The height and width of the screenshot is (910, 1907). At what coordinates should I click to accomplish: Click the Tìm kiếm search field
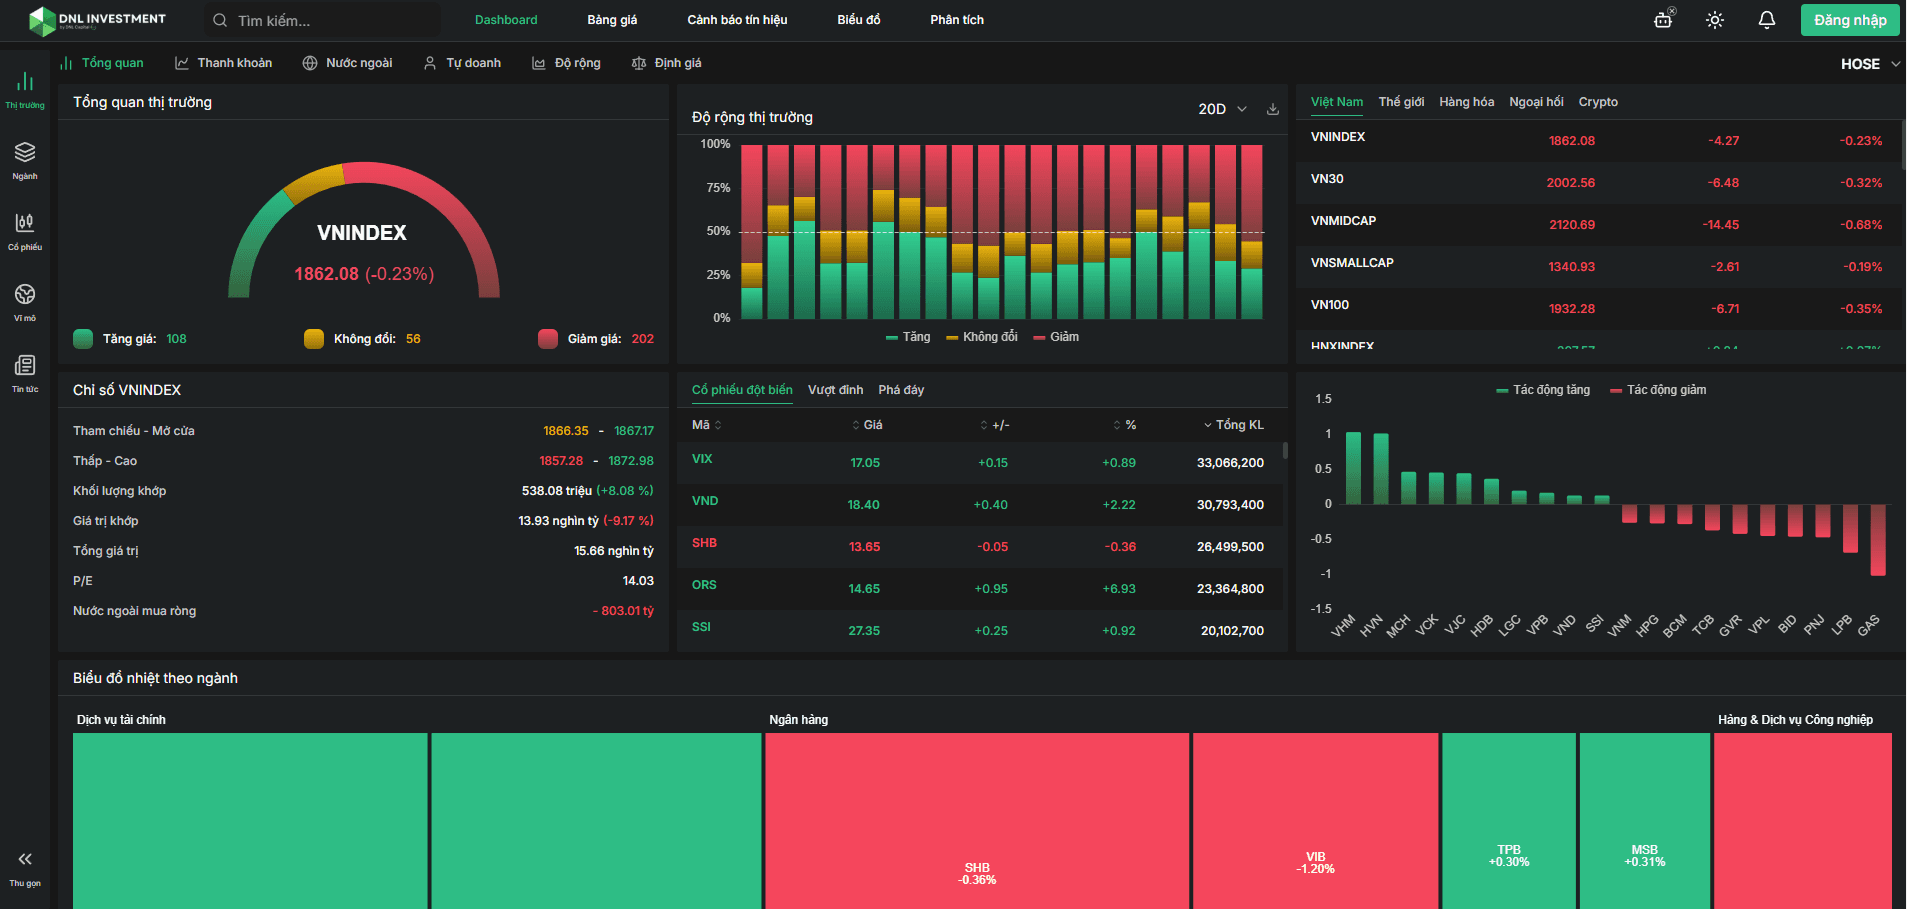pos(322,20)
